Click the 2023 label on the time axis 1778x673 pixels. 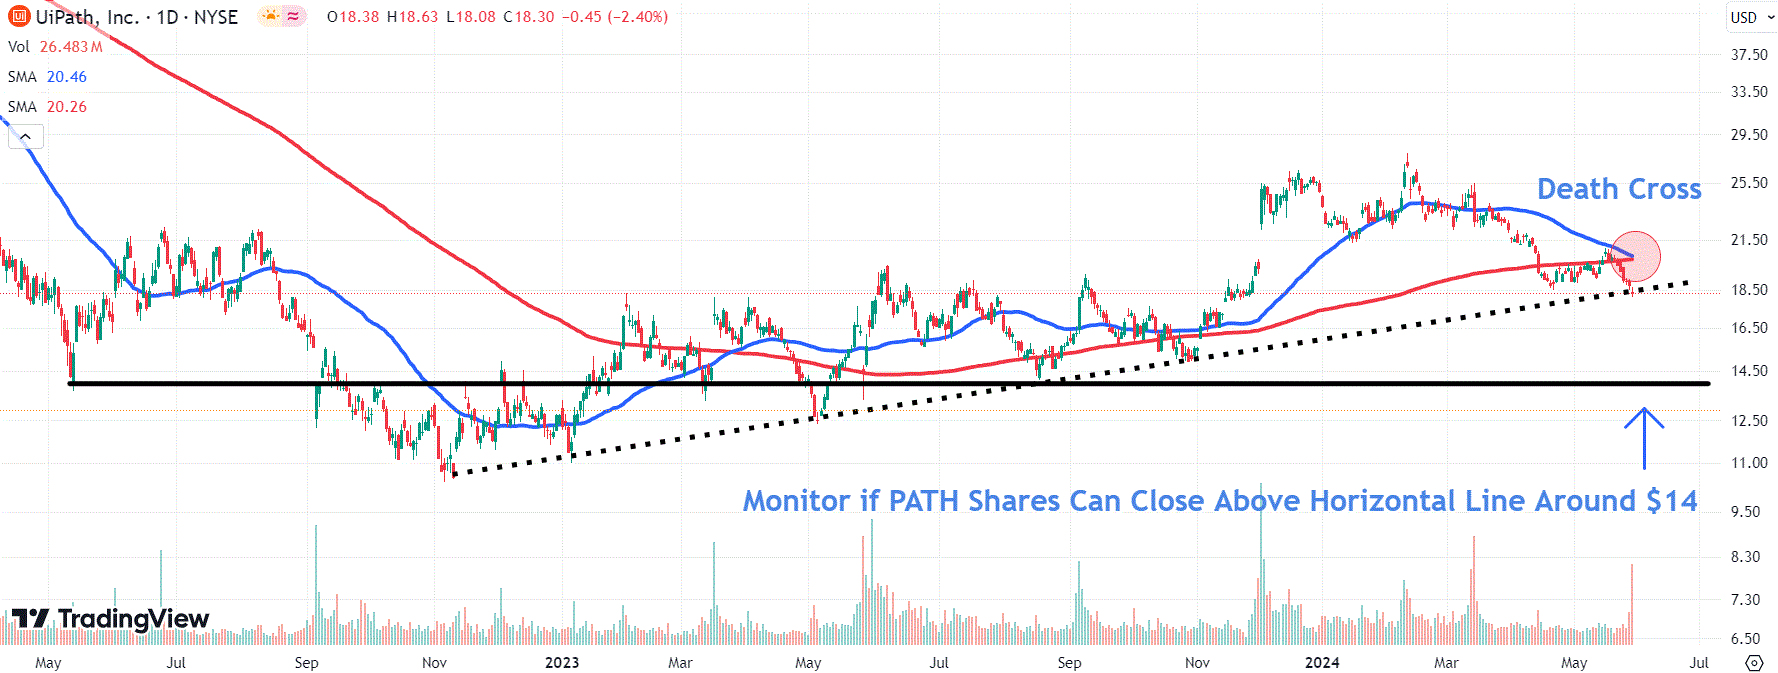[562, 663]
